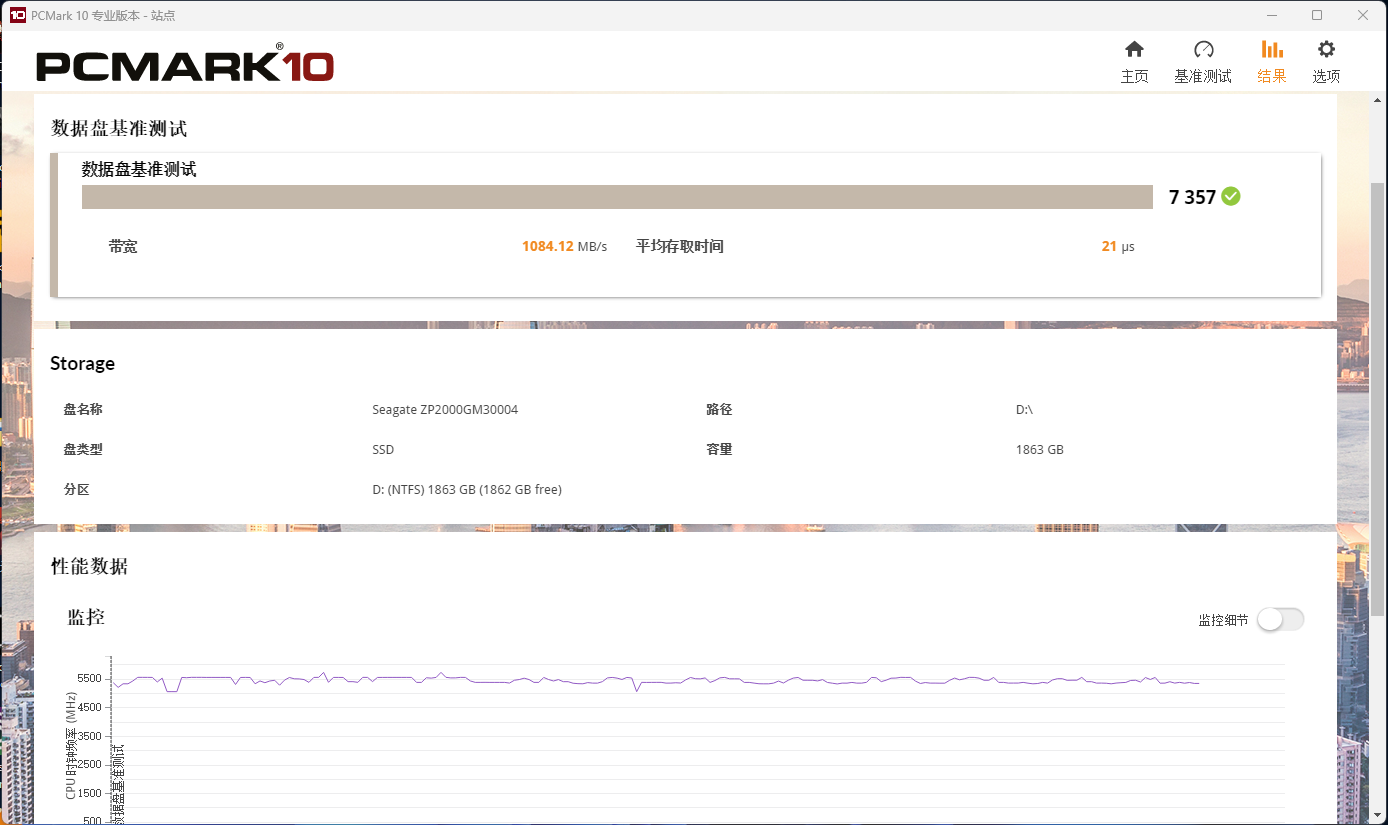The image size is (1388, 825).
Task: Click the PCMark 10 title bar app icon
Action: pos(17,15)
